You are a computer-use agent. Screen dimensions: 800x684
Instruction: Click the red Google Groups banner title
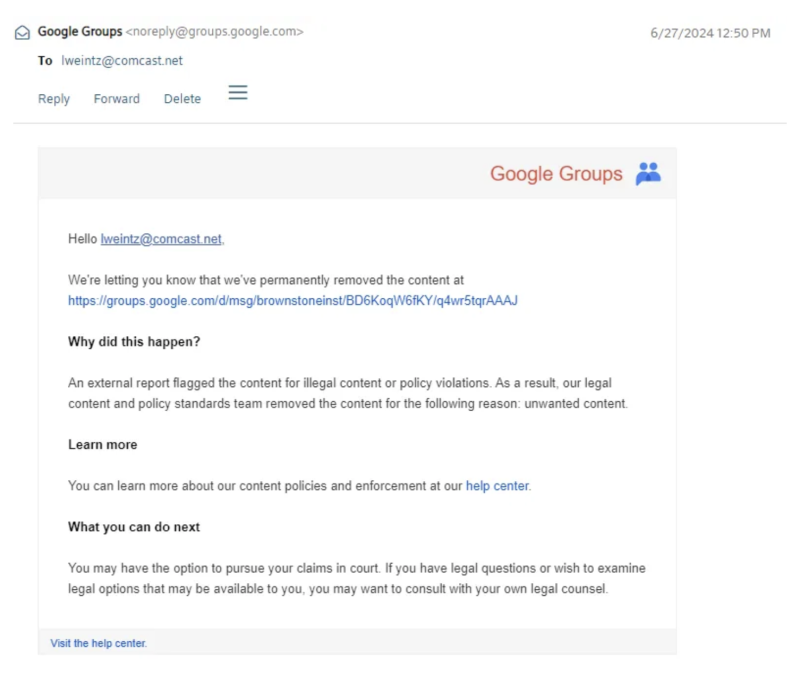(x=556, y=174)
